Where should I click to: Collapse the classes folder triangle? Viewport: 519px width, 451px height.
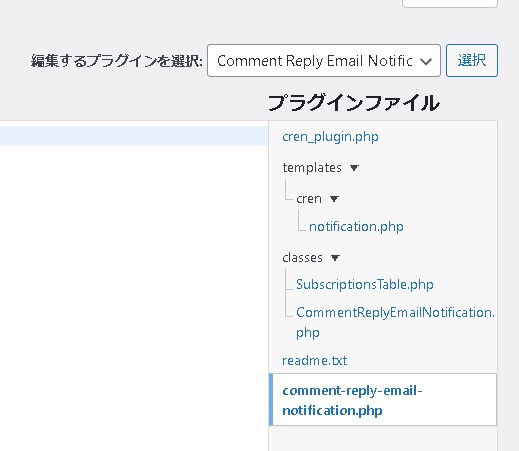(335, 258)
